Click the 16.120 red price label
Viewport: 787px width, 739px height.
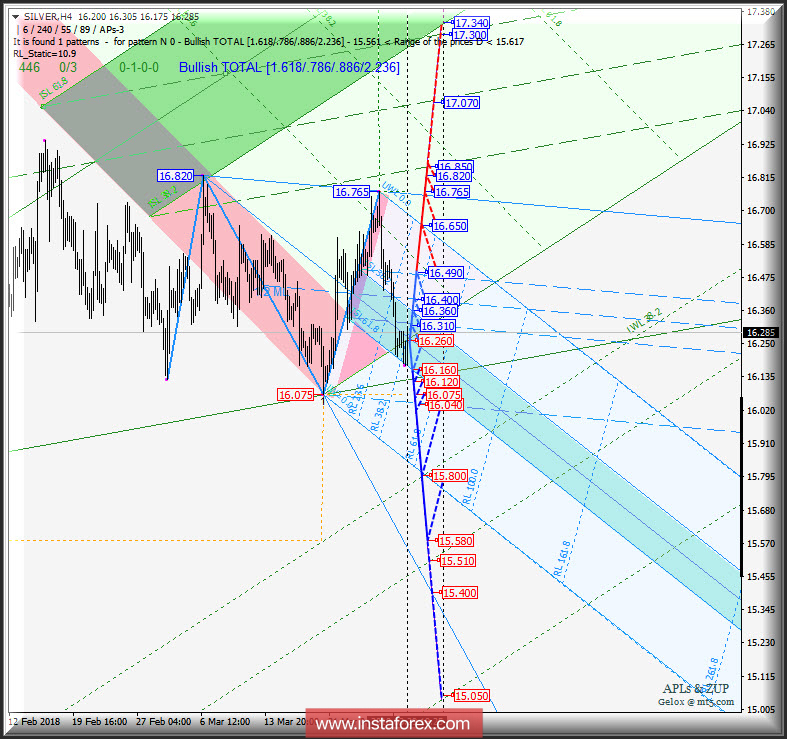[442, 382]
